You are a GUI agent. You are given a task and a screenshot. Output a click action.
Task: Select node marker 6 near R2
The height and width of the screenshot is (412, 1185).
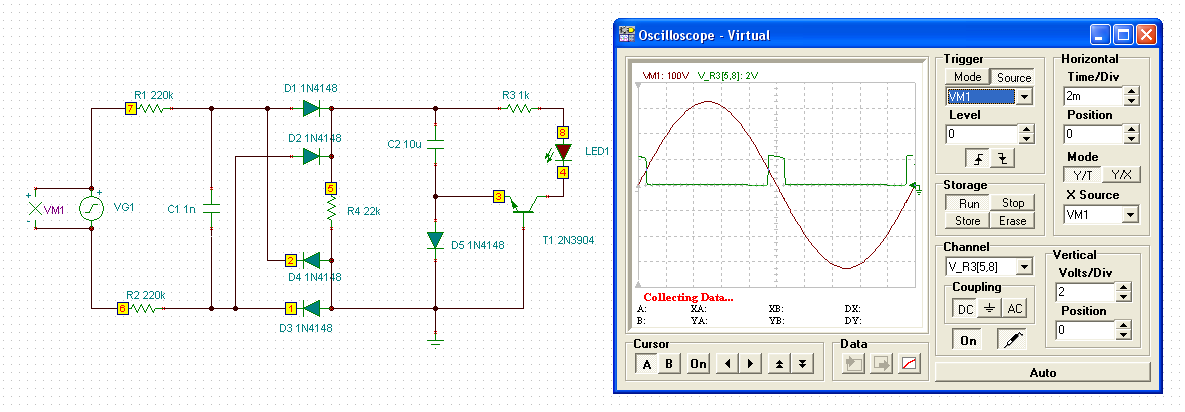(121, 308)
